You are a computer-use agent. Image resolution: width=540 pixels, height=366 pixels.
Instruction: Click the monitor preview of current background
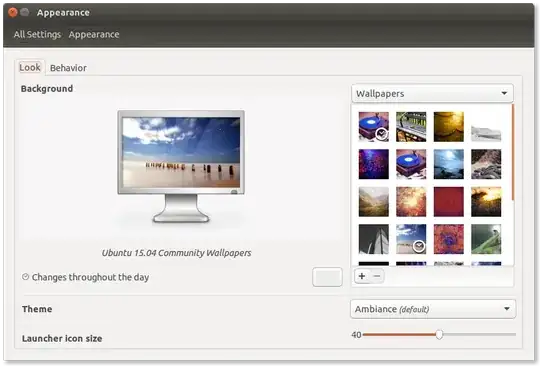click(x=181, y=166)
